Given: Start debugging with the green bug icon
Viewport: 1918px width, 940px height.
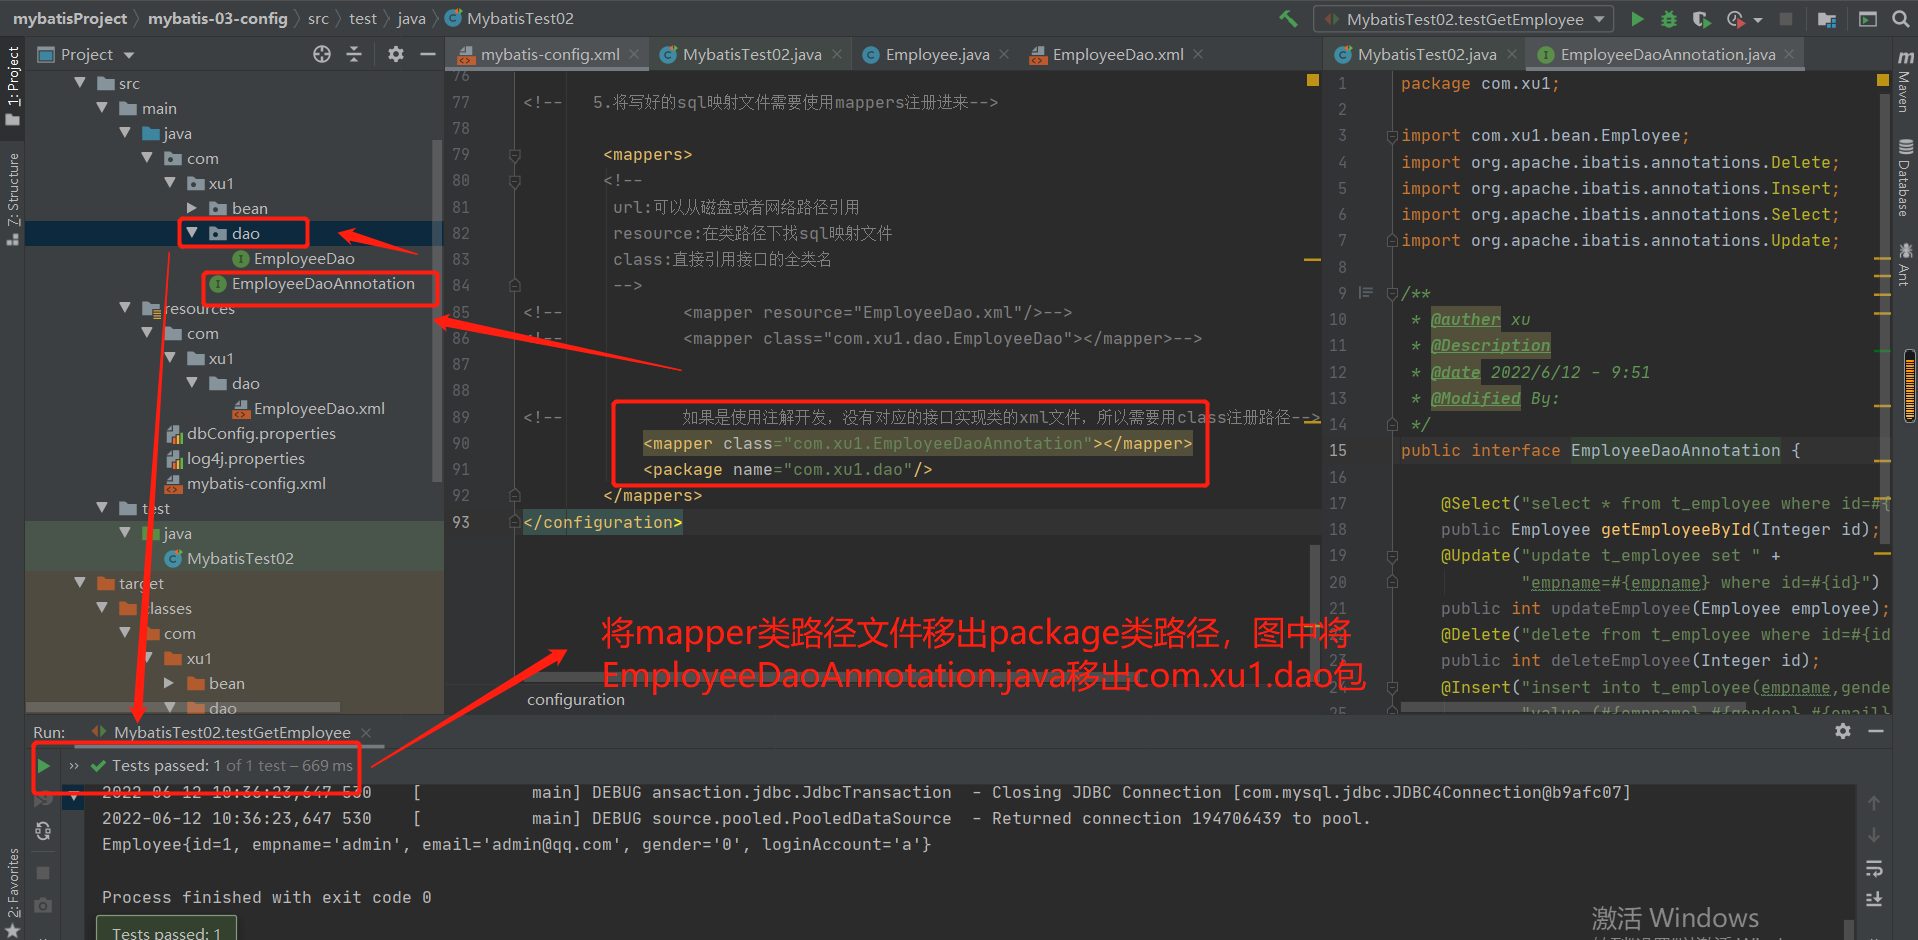Looking at the screenshot, I should click(1669, 18).
